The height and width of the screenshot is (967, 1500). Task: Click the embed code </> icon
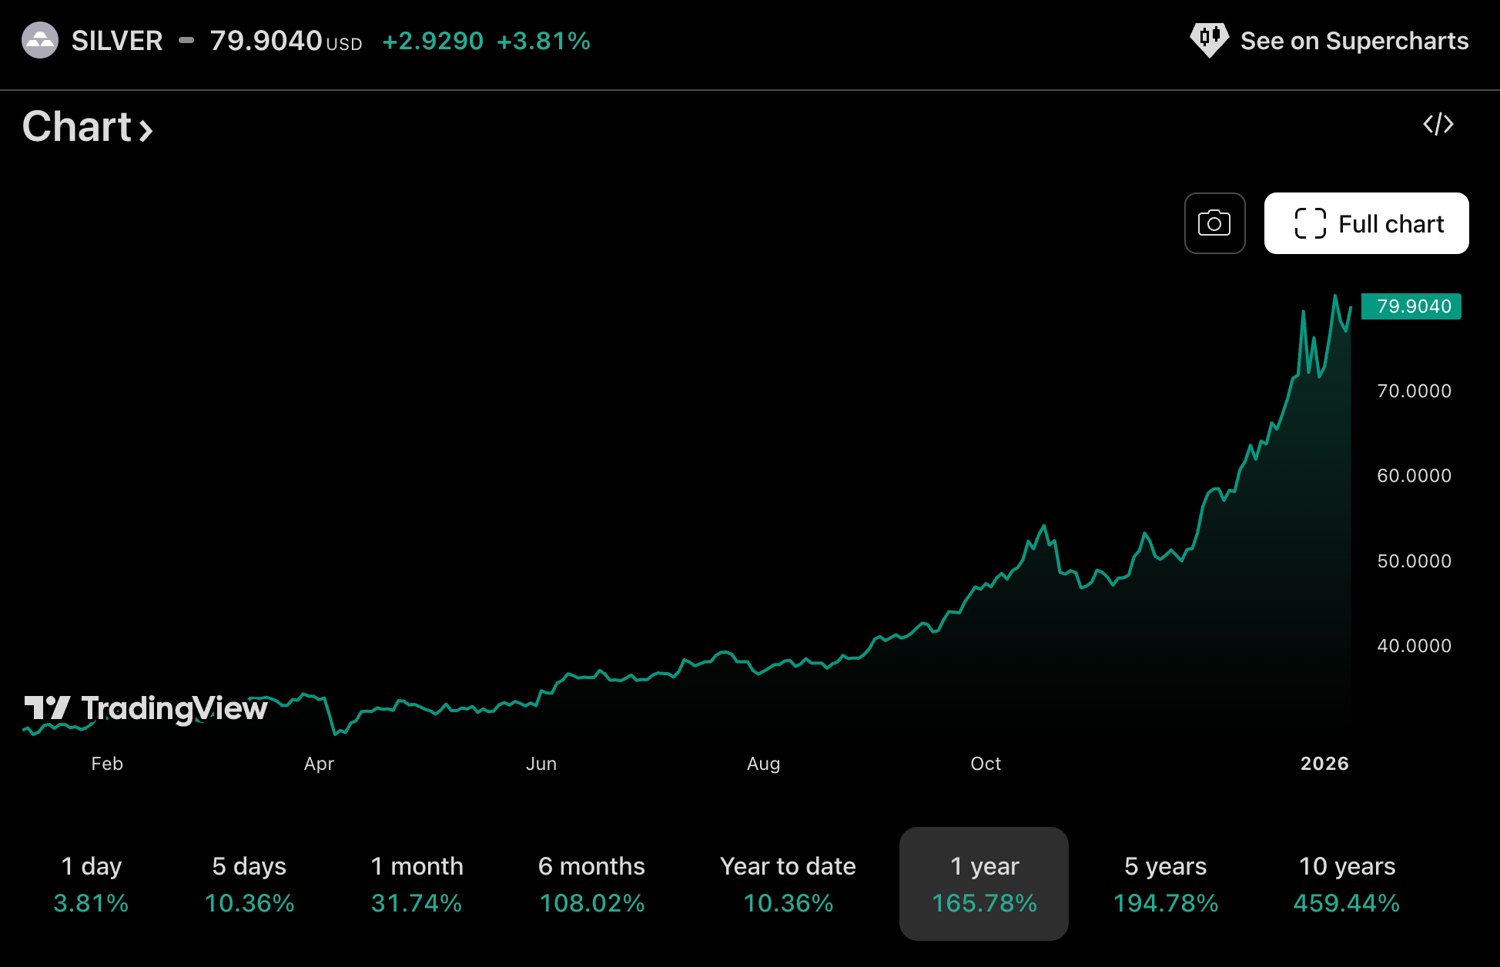click(1438, 123)
